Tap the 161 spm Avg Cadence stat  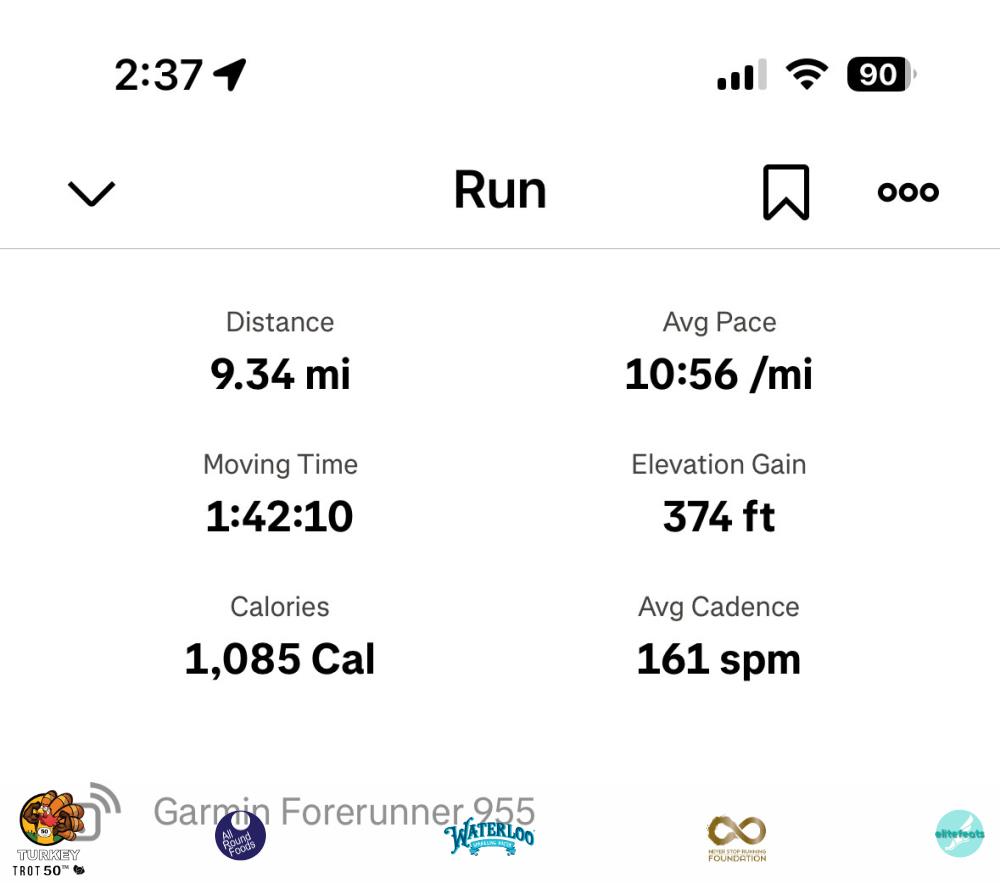pos(718,659)
